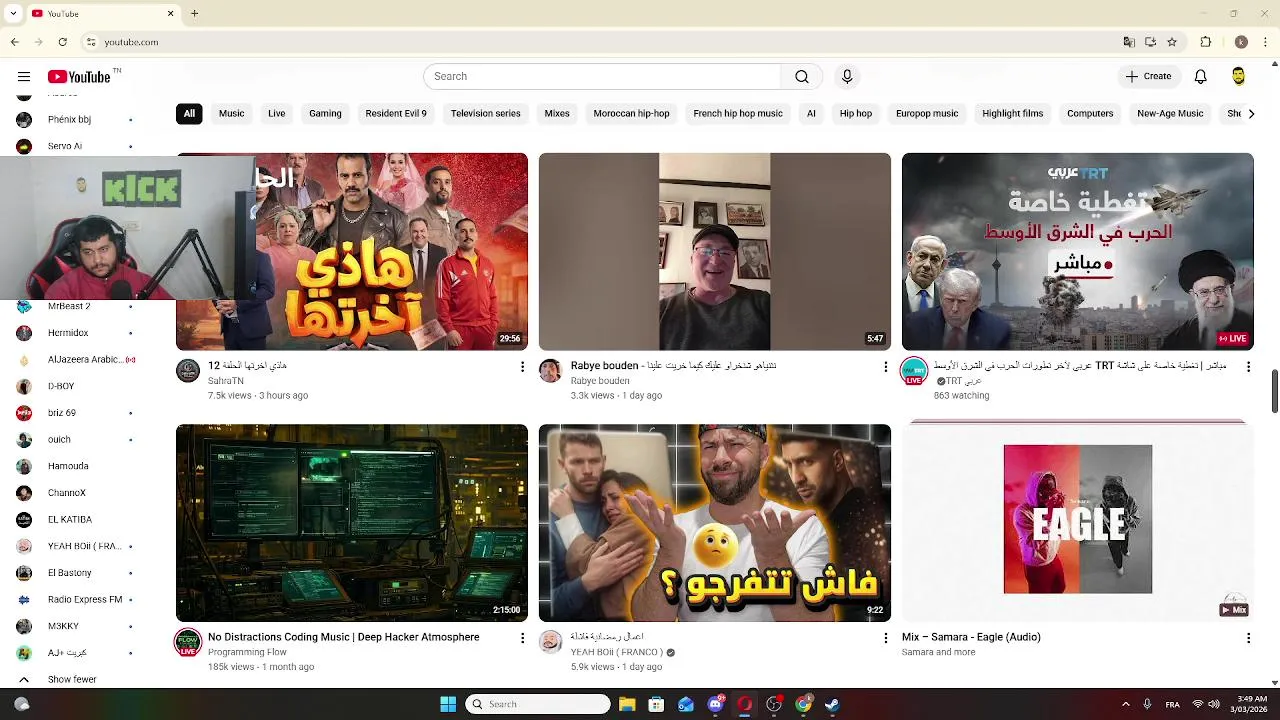Select the Music filter chip
The width and height of the screenshot is (1280, 720).
coord(231,114)
